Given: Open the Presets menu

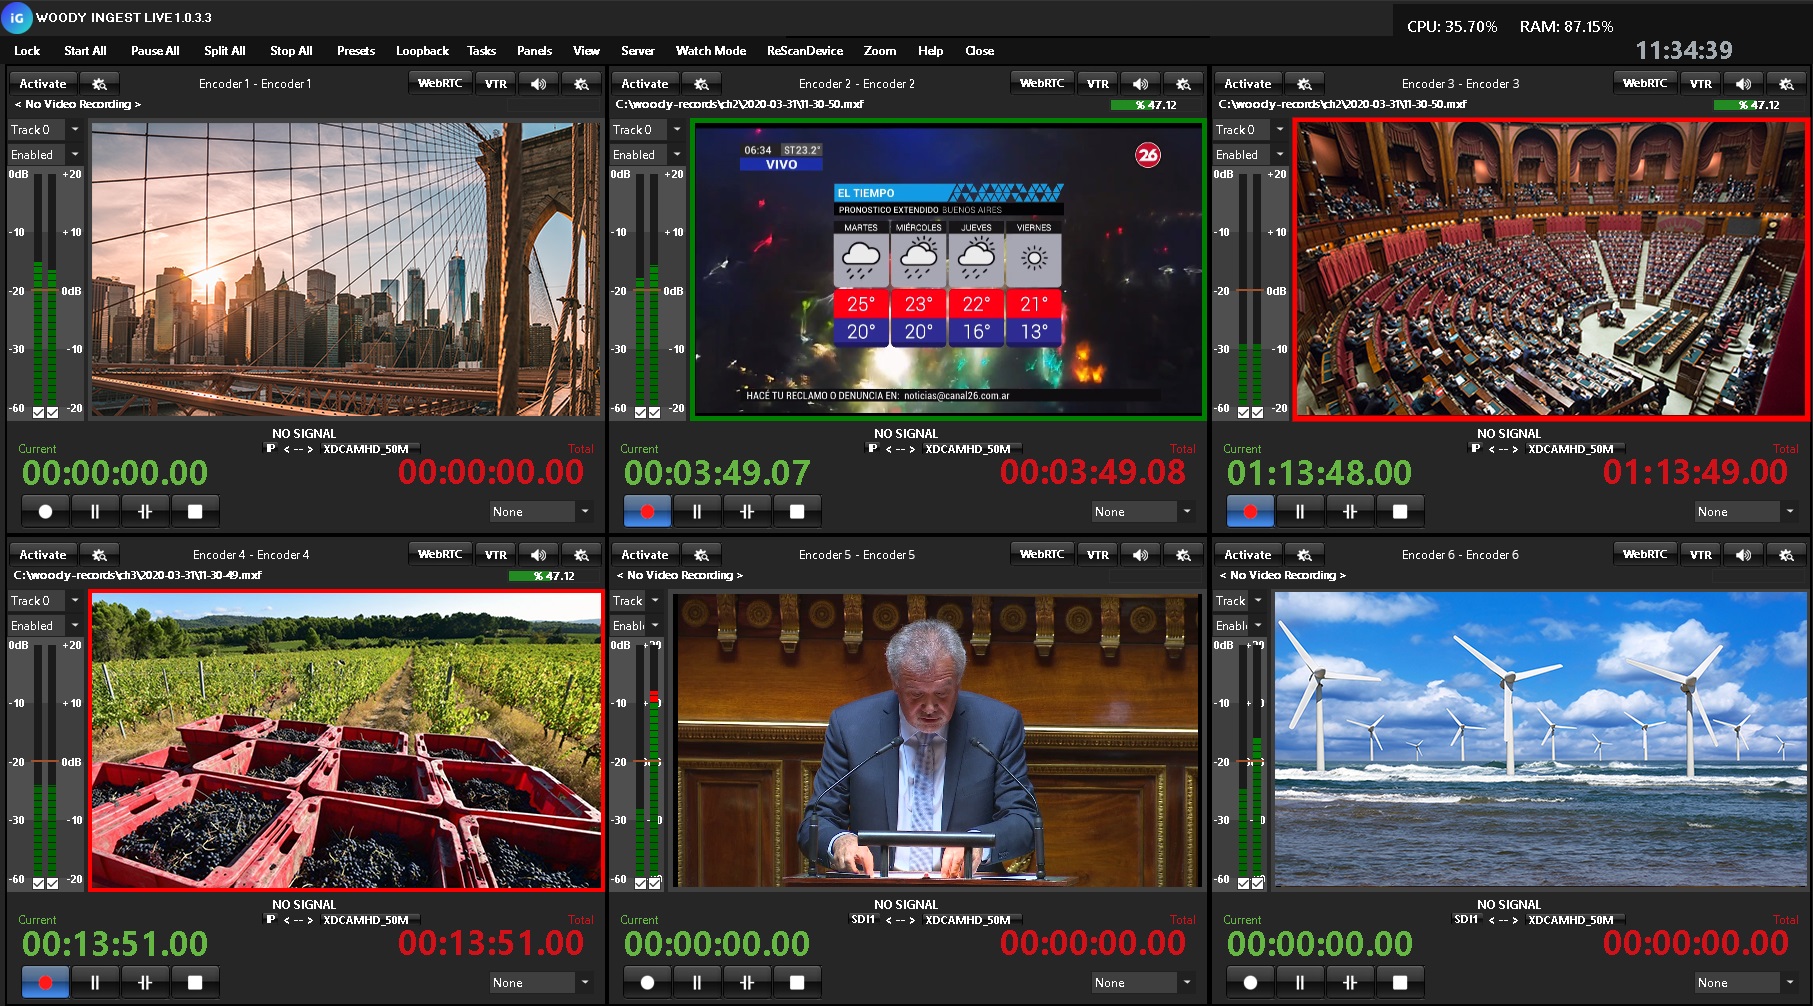Looking at the screenshot, I should tap(355, 51).
